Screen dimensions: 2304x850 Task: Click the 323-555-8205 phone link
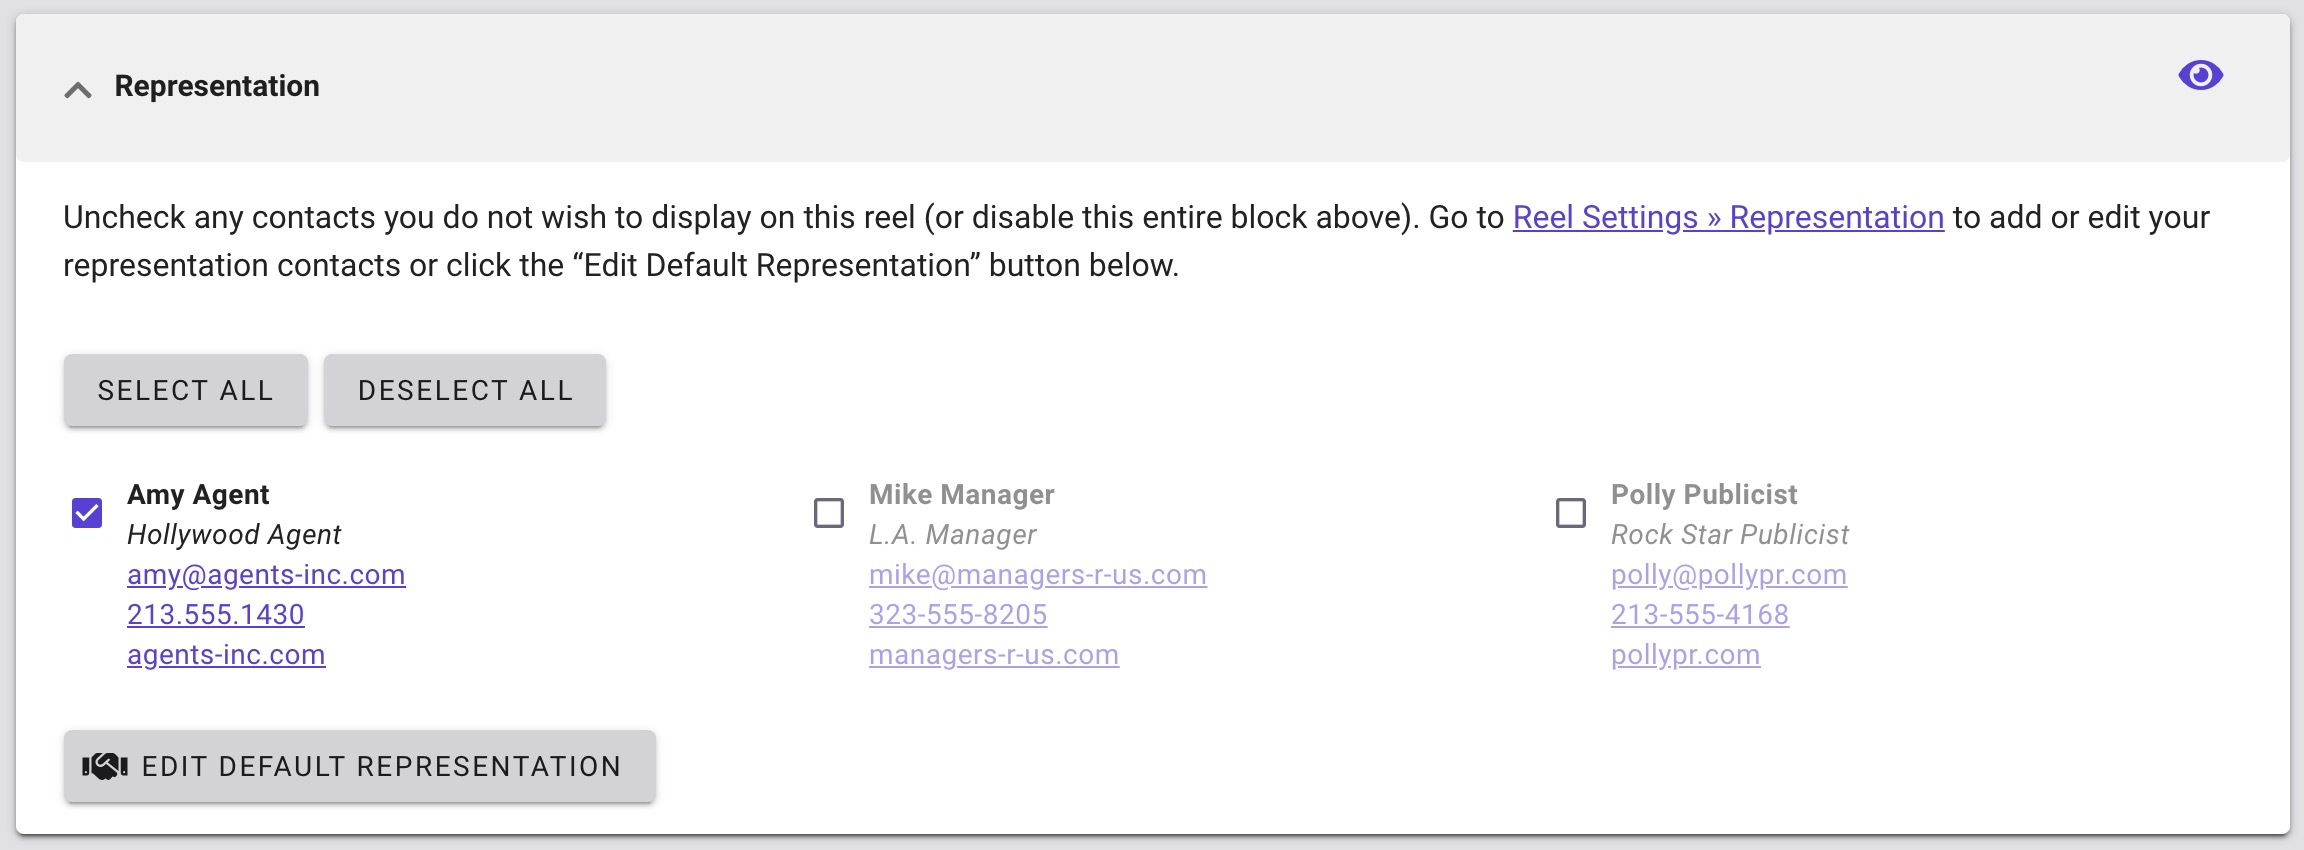[958, 615]
